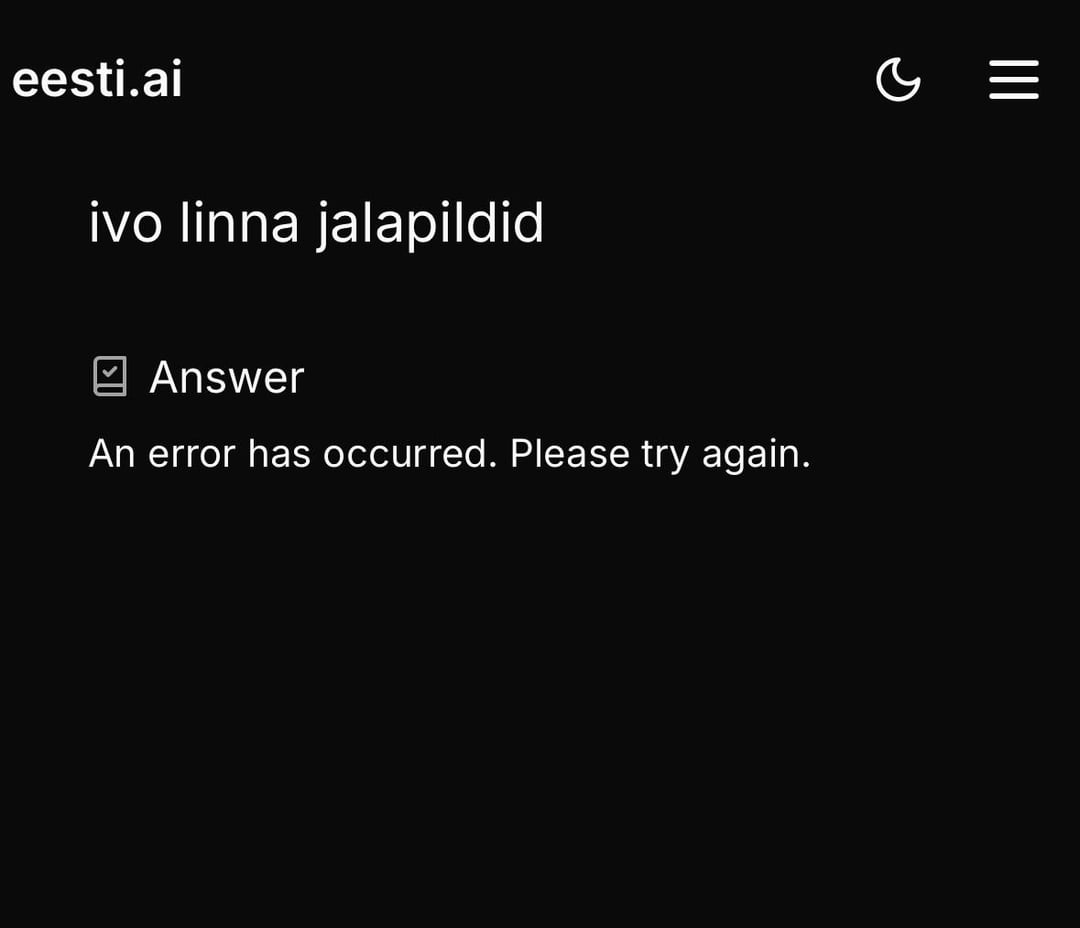Viewport: 1080px width, 928px height.
Task: Click the "Please try again." text
Action: [660, 454]
